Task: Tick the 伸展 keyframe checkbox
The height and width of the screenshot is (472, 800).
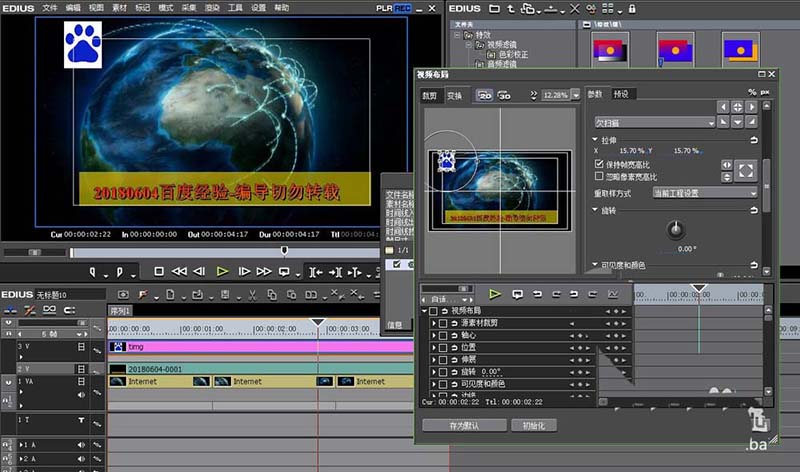Action: [443, 360]
